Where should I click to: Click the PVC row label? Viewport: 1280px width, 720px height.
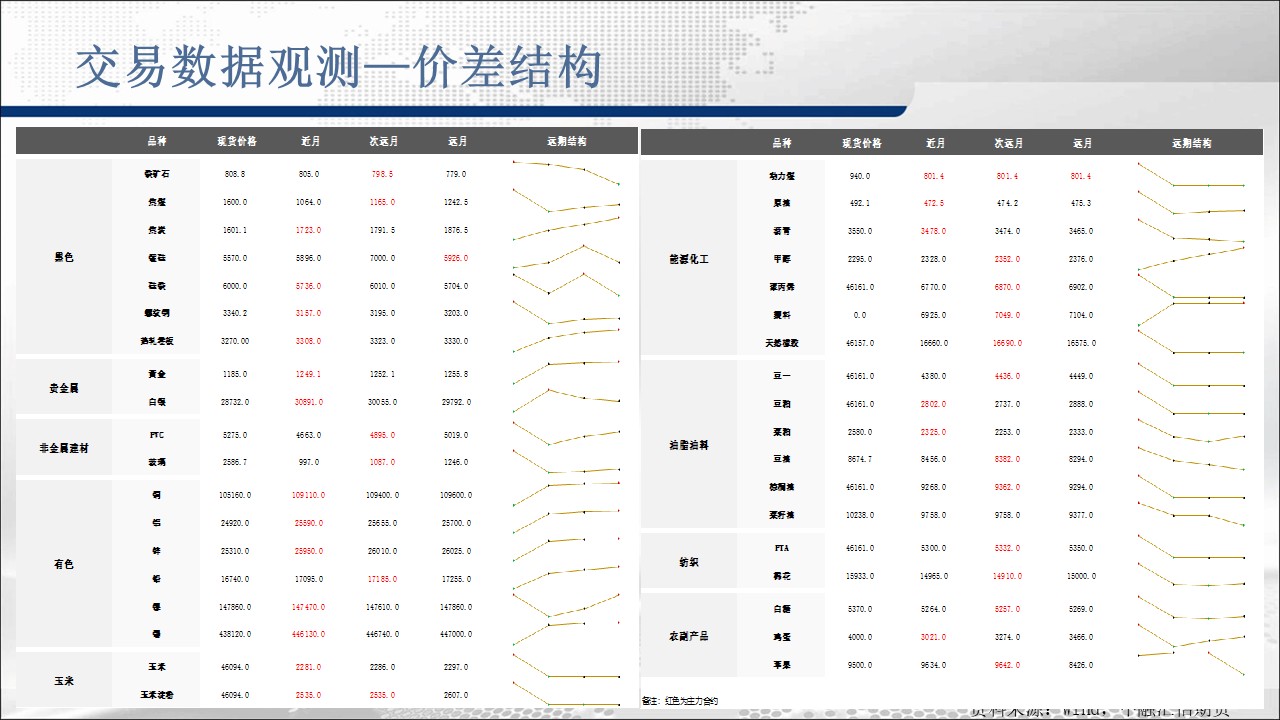click(157, 435)
